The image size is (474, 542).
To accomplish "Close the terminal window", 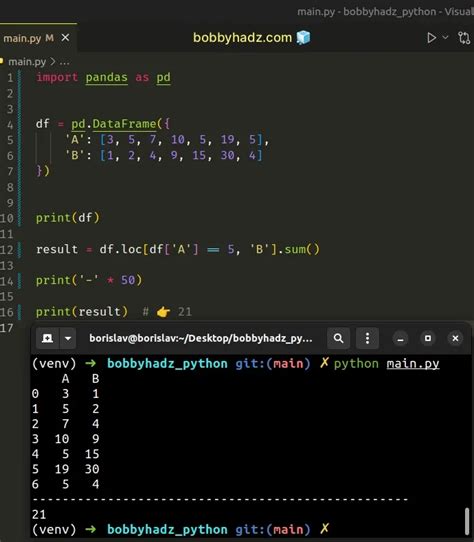I will click(455, 338).
